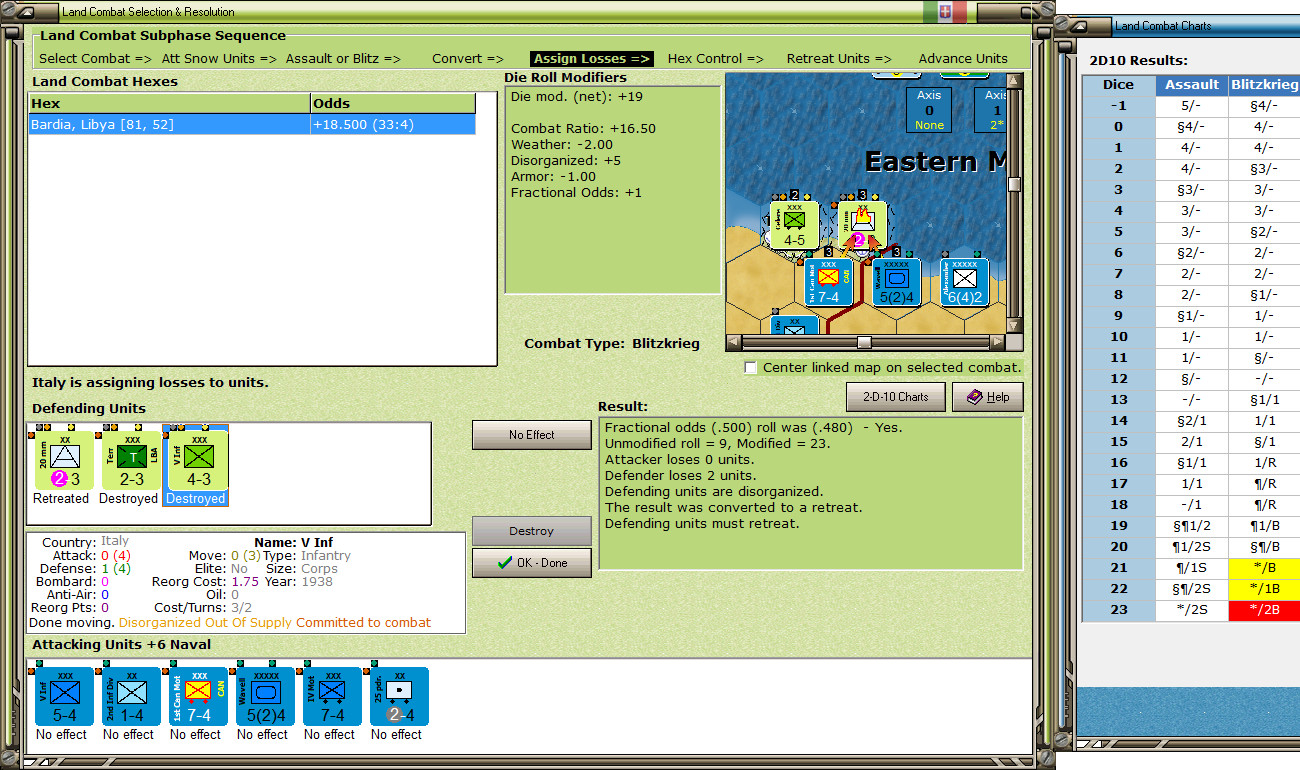
Task: Select the IV Mot 7-4 attacking unit
Action: [331, 696]
